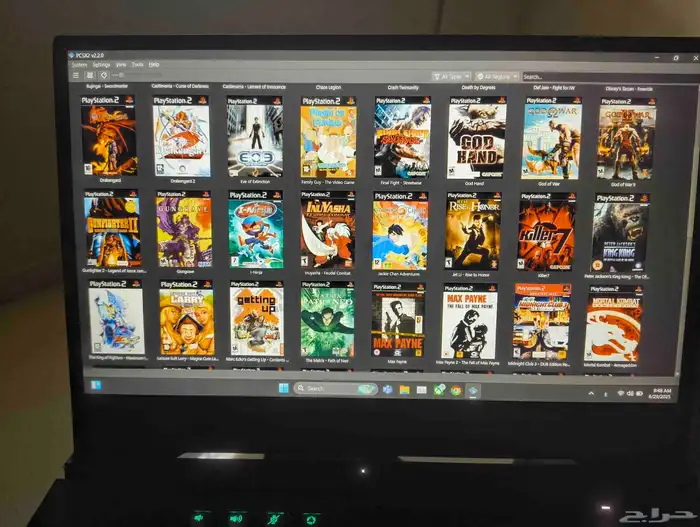Select the Mortal Kombat Armageddon cover
The height and width of the screenshot is (527, 700).
tap(614, 323)
